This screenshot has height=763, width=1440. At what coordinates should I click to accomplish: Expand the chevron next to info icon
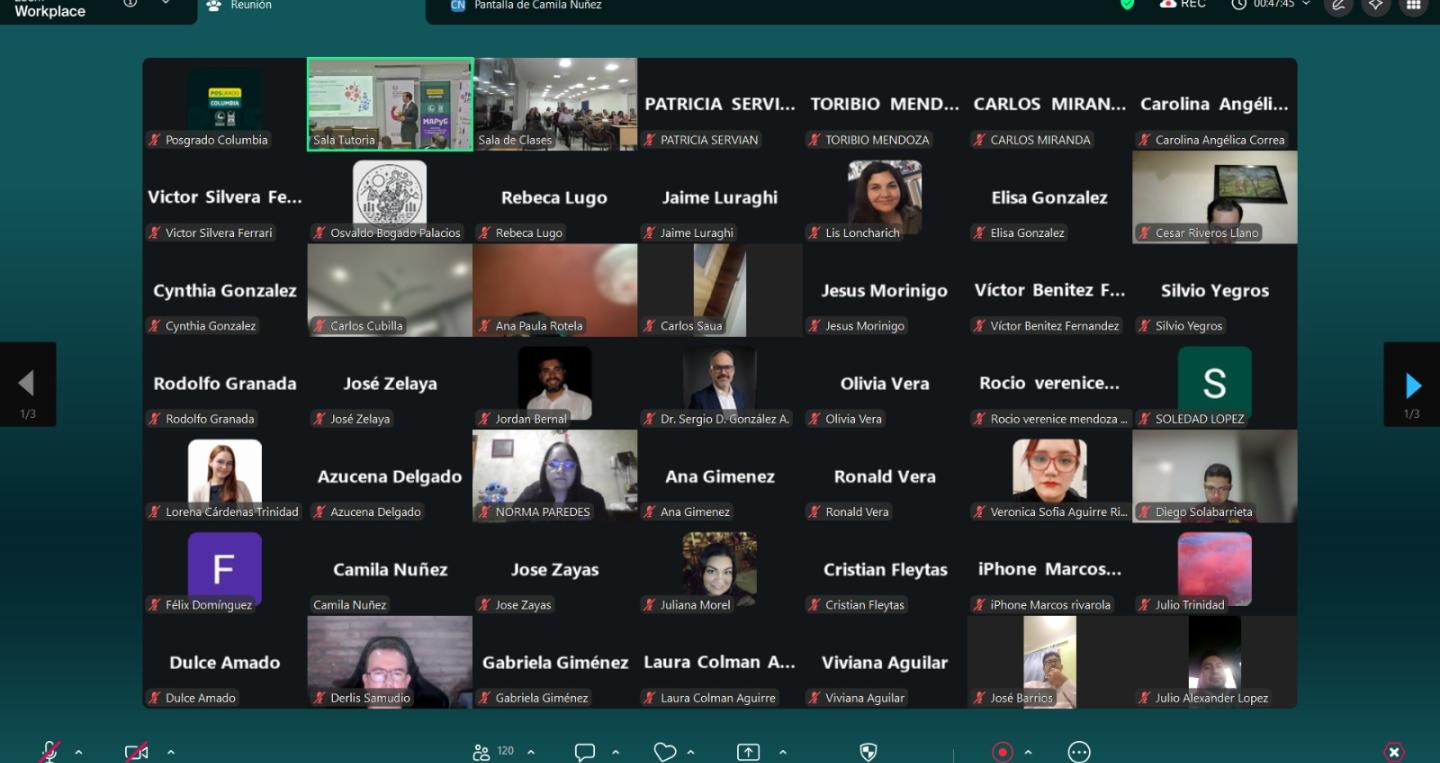tap(166, 3)
